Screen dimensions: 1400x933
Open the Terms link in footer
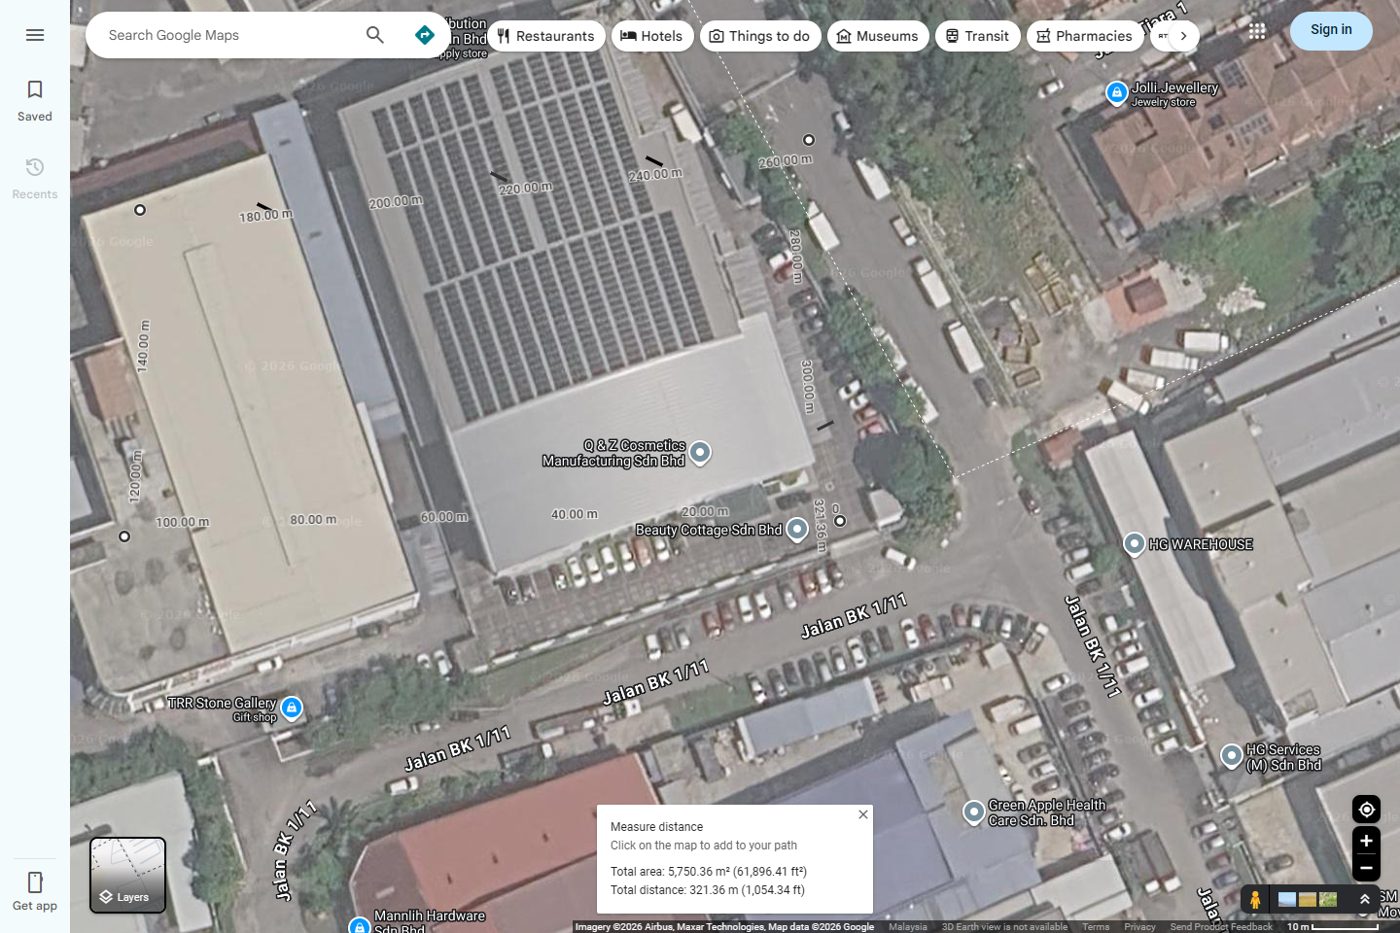click(x=1096, y=927)
